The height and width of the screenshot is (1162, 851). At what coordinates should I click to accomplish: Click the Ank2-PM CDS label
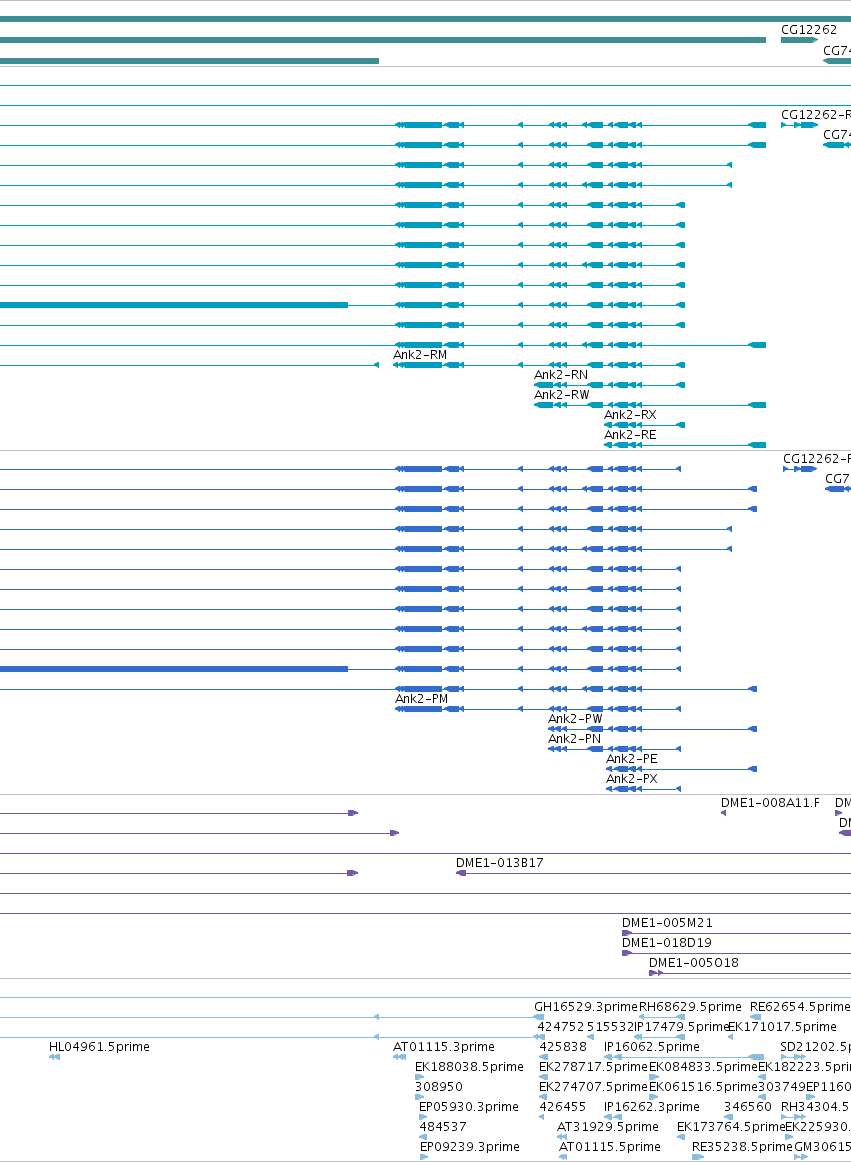tap(421, 699)
